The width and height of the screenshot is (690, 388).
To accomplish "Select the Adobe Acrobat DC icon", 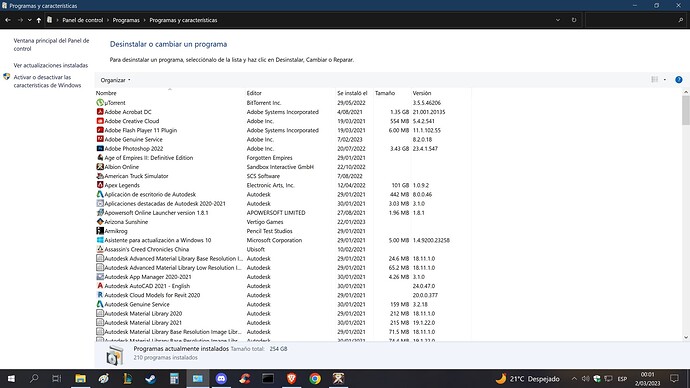I will point(100,112).
